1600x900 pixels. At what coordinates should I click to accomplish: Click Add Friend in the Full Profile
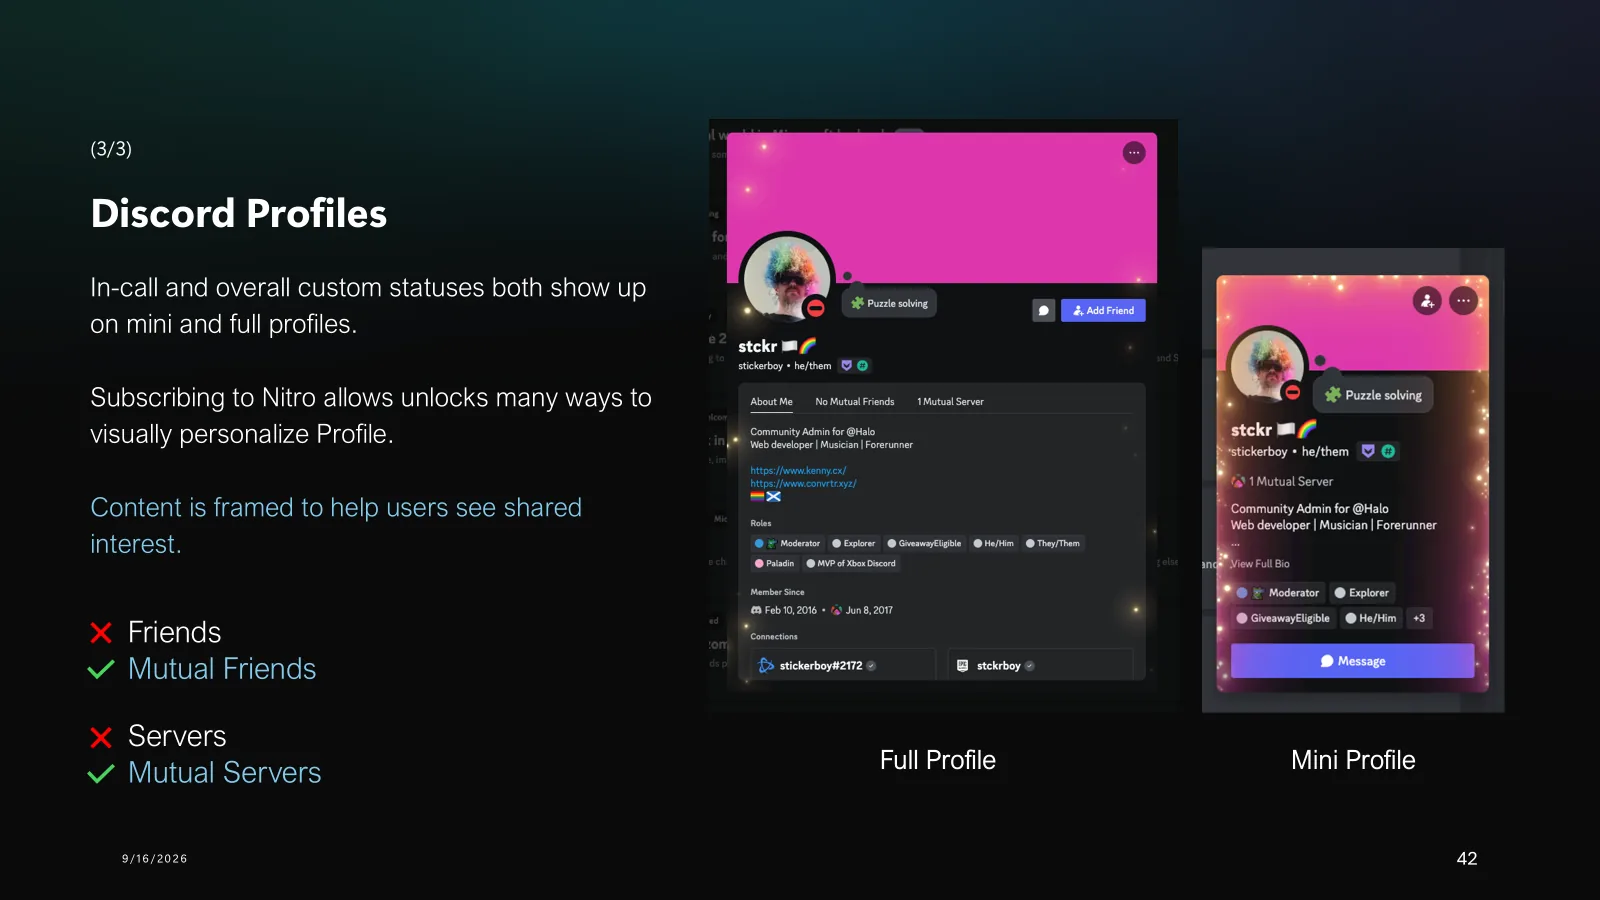coord(1103,311)
